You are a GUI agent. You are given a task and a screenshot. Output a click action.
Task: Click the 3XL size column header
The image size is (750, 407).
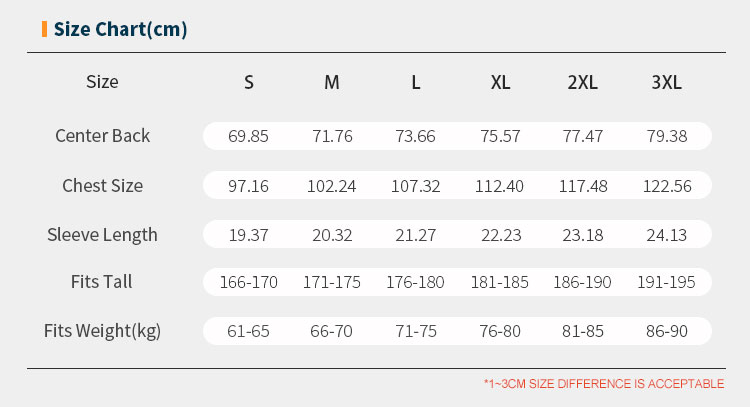666,82
